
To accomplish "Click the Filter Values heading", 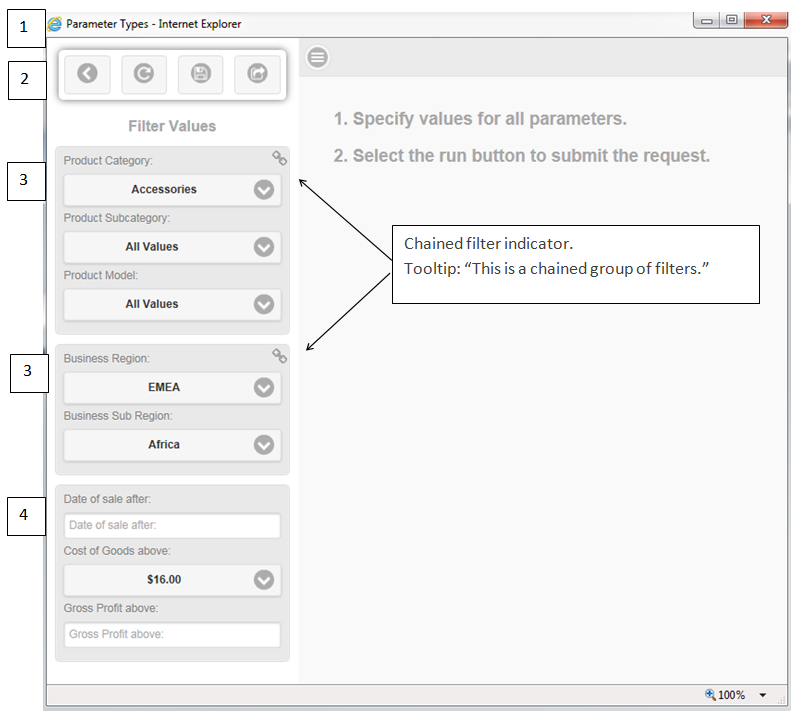I will point(172,126).
